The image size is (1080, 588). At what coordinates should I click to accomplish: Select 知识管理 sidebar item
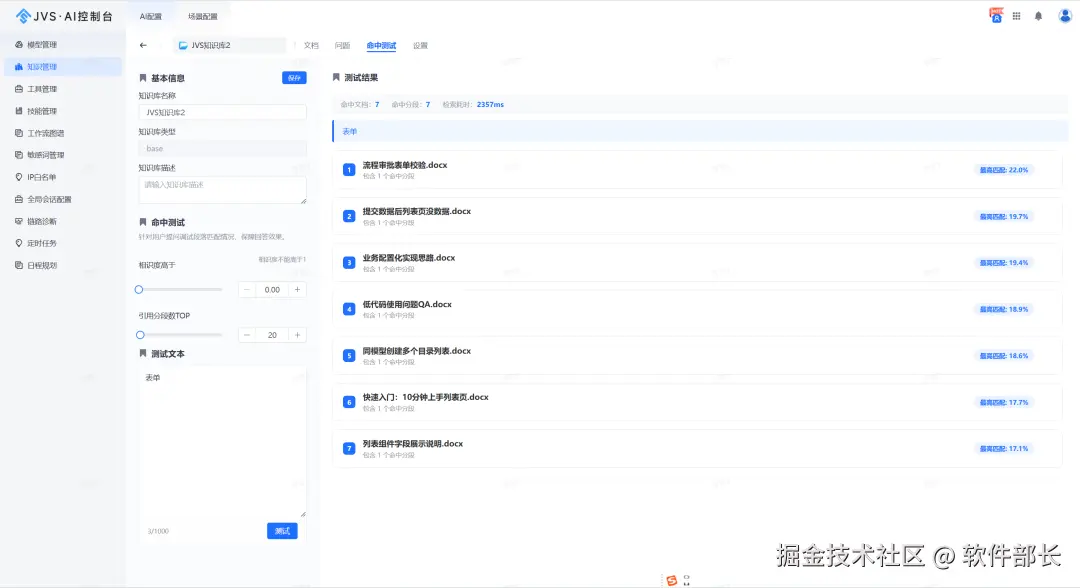point(62,67)
